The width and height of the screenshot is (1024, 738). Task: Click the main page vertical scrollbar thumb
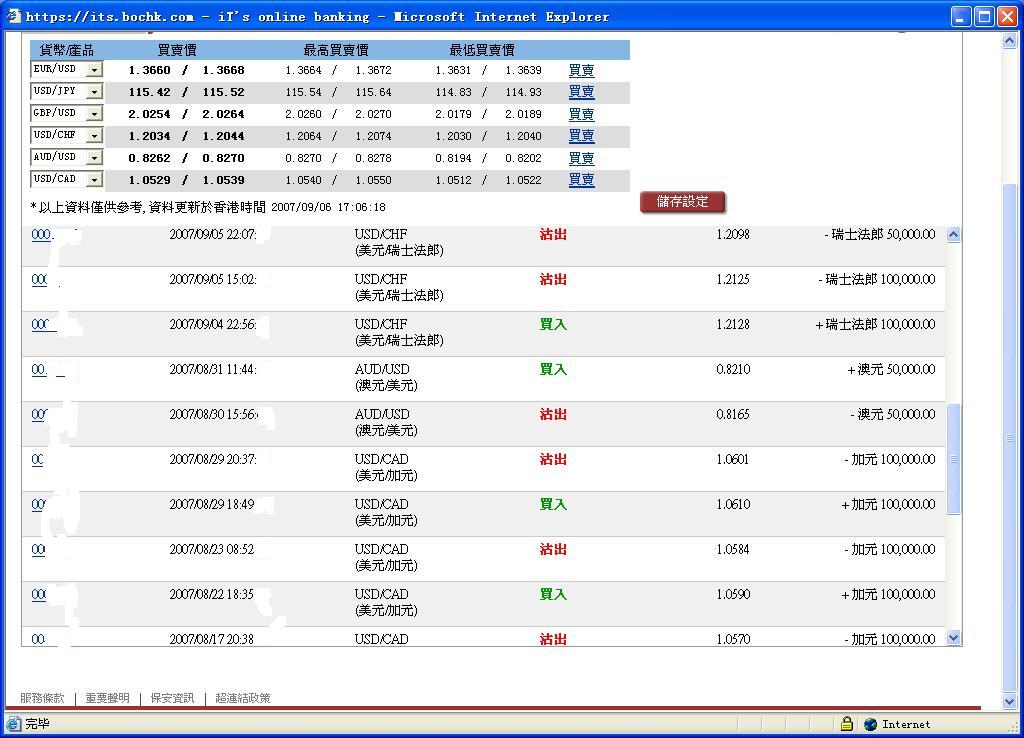coord(1009,438)
